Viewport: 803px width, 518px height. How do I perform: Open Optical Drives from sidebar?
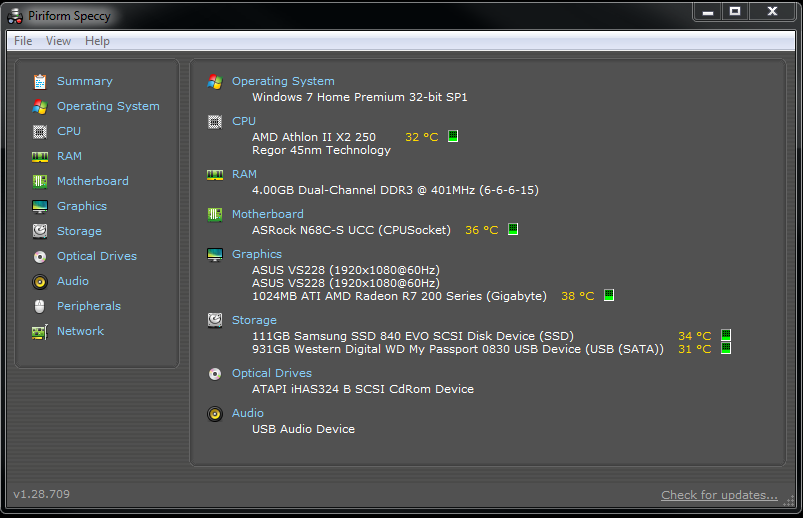pyautogui.click(x=97, y=256)
